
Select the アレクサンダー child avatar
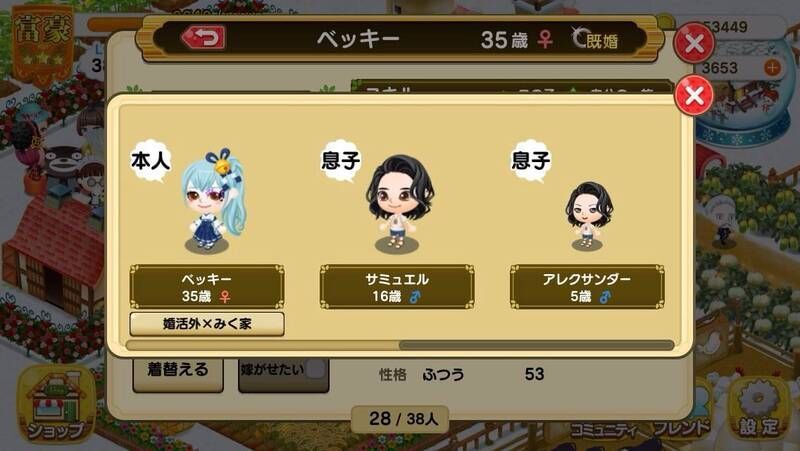[x=588, y=216]
